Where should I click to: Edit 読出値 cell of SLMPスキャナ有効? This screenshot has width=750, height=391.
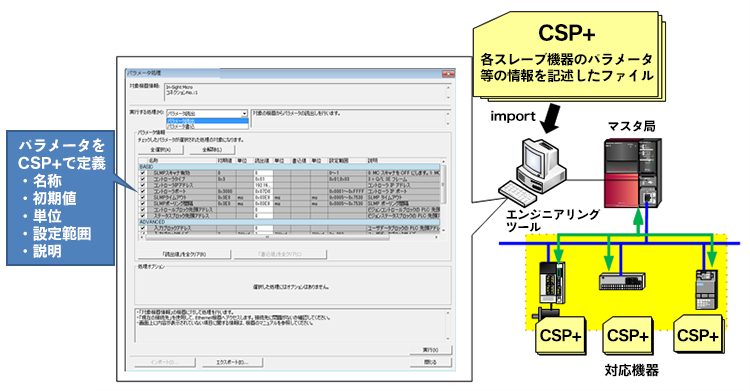coord(263,173)
